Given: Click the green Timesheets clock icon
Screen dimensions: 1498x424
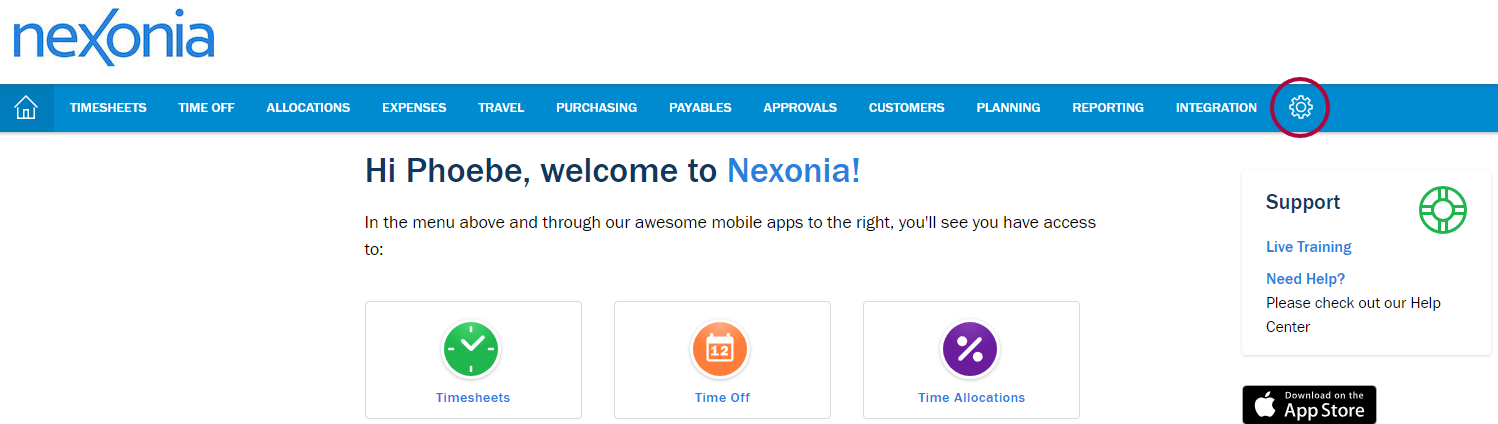Looking at the screenshot, I should point(472,349).
